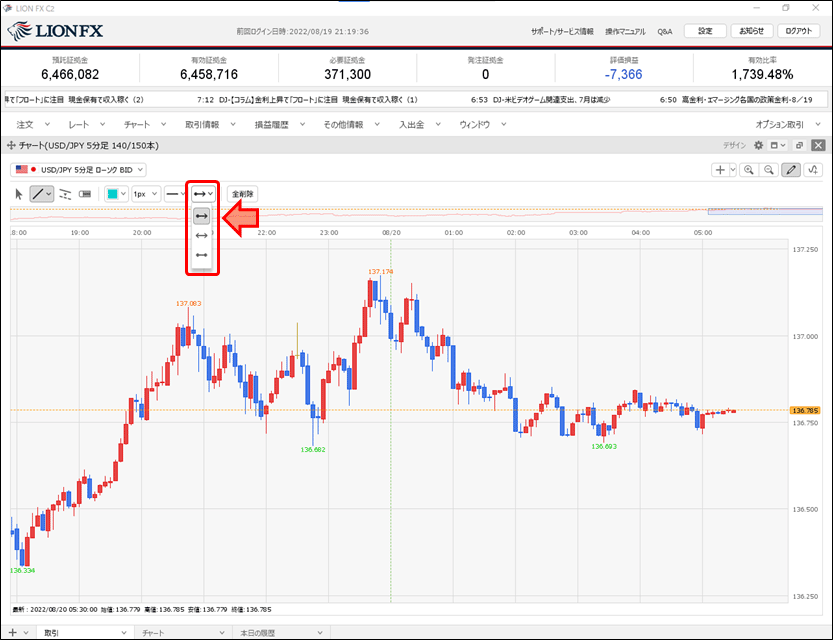Pick the both-ends bold arrow option
The image size is (833, 640).
tap(201, 216)
